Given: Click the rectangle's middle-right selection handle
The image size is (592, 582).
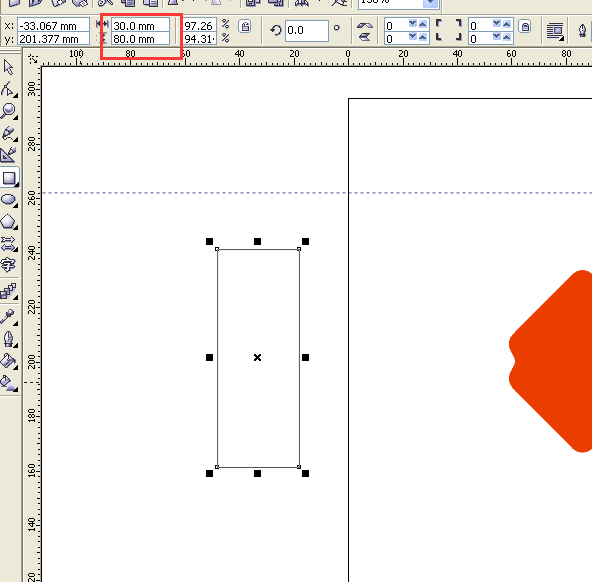Looking at the screenshot, I should [305, 357].
